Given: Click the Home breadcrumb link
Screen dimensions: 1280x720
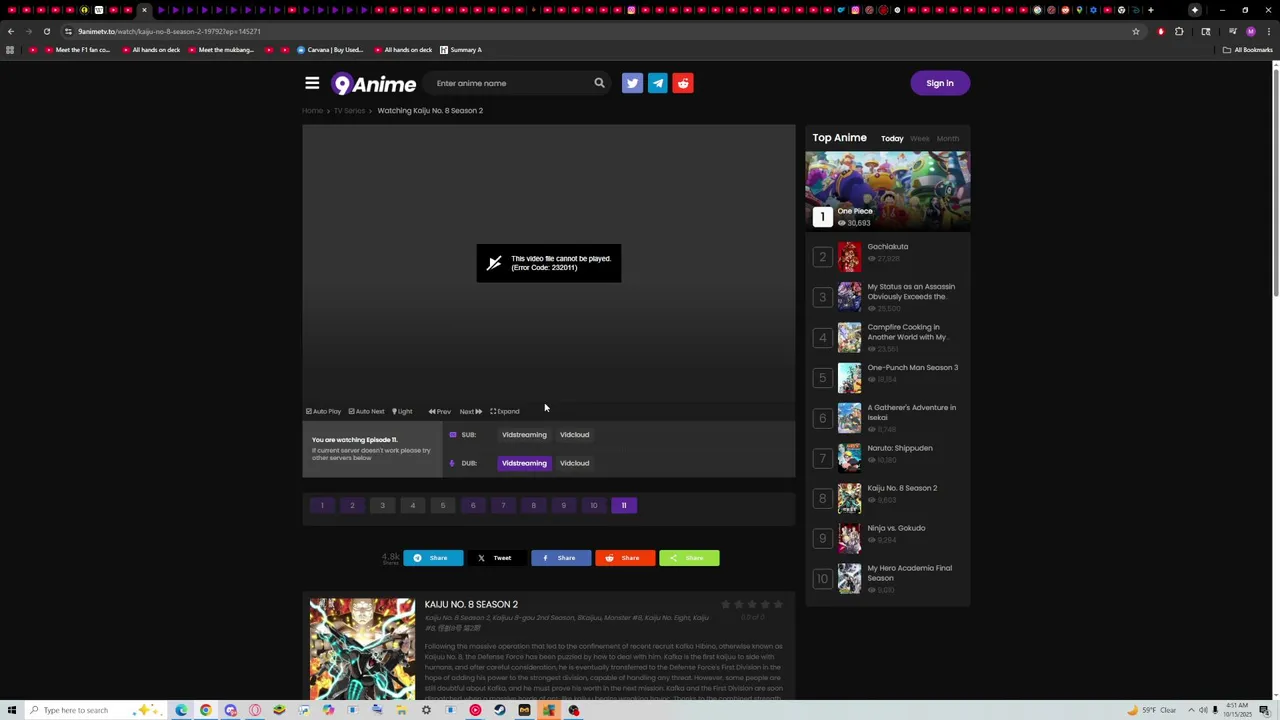Looking at the screenshot, I should (313, 111).
